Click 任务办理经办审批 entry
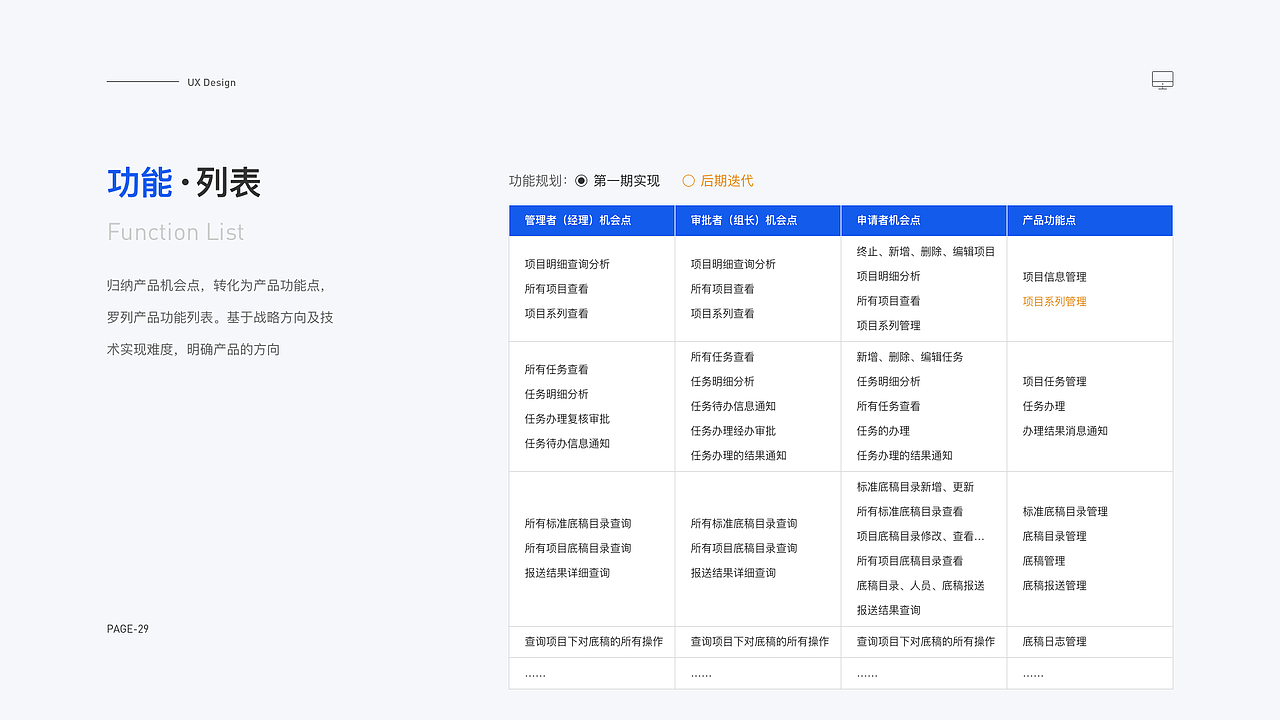1280x720 pixels. click(733, 431)
